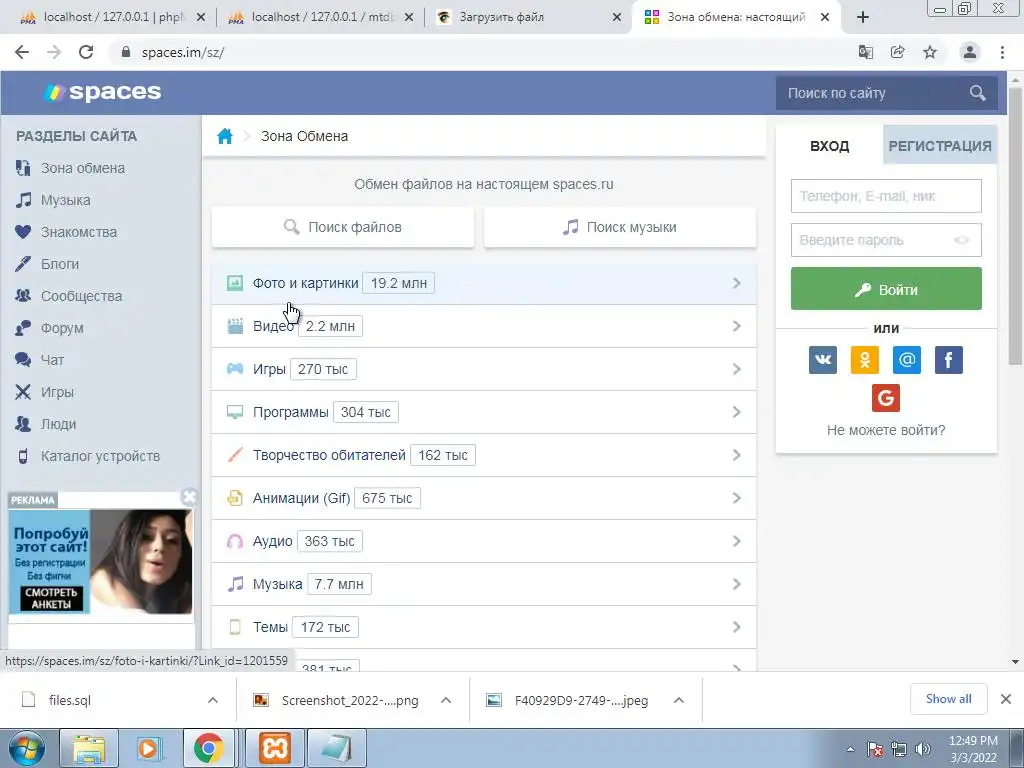Open the Windows Start button

tap(27, 748)
